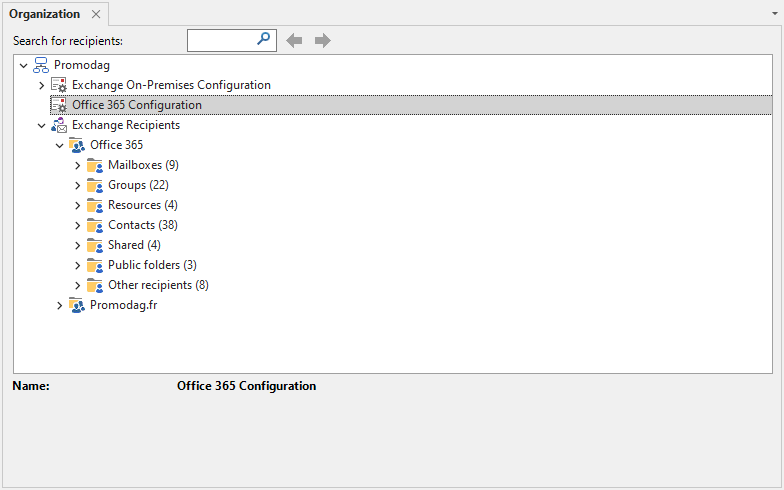Screen dimensions: 784x490
Task: Collapse the Promodag root node
Action: pyautogui.click(x=24, y=66)
